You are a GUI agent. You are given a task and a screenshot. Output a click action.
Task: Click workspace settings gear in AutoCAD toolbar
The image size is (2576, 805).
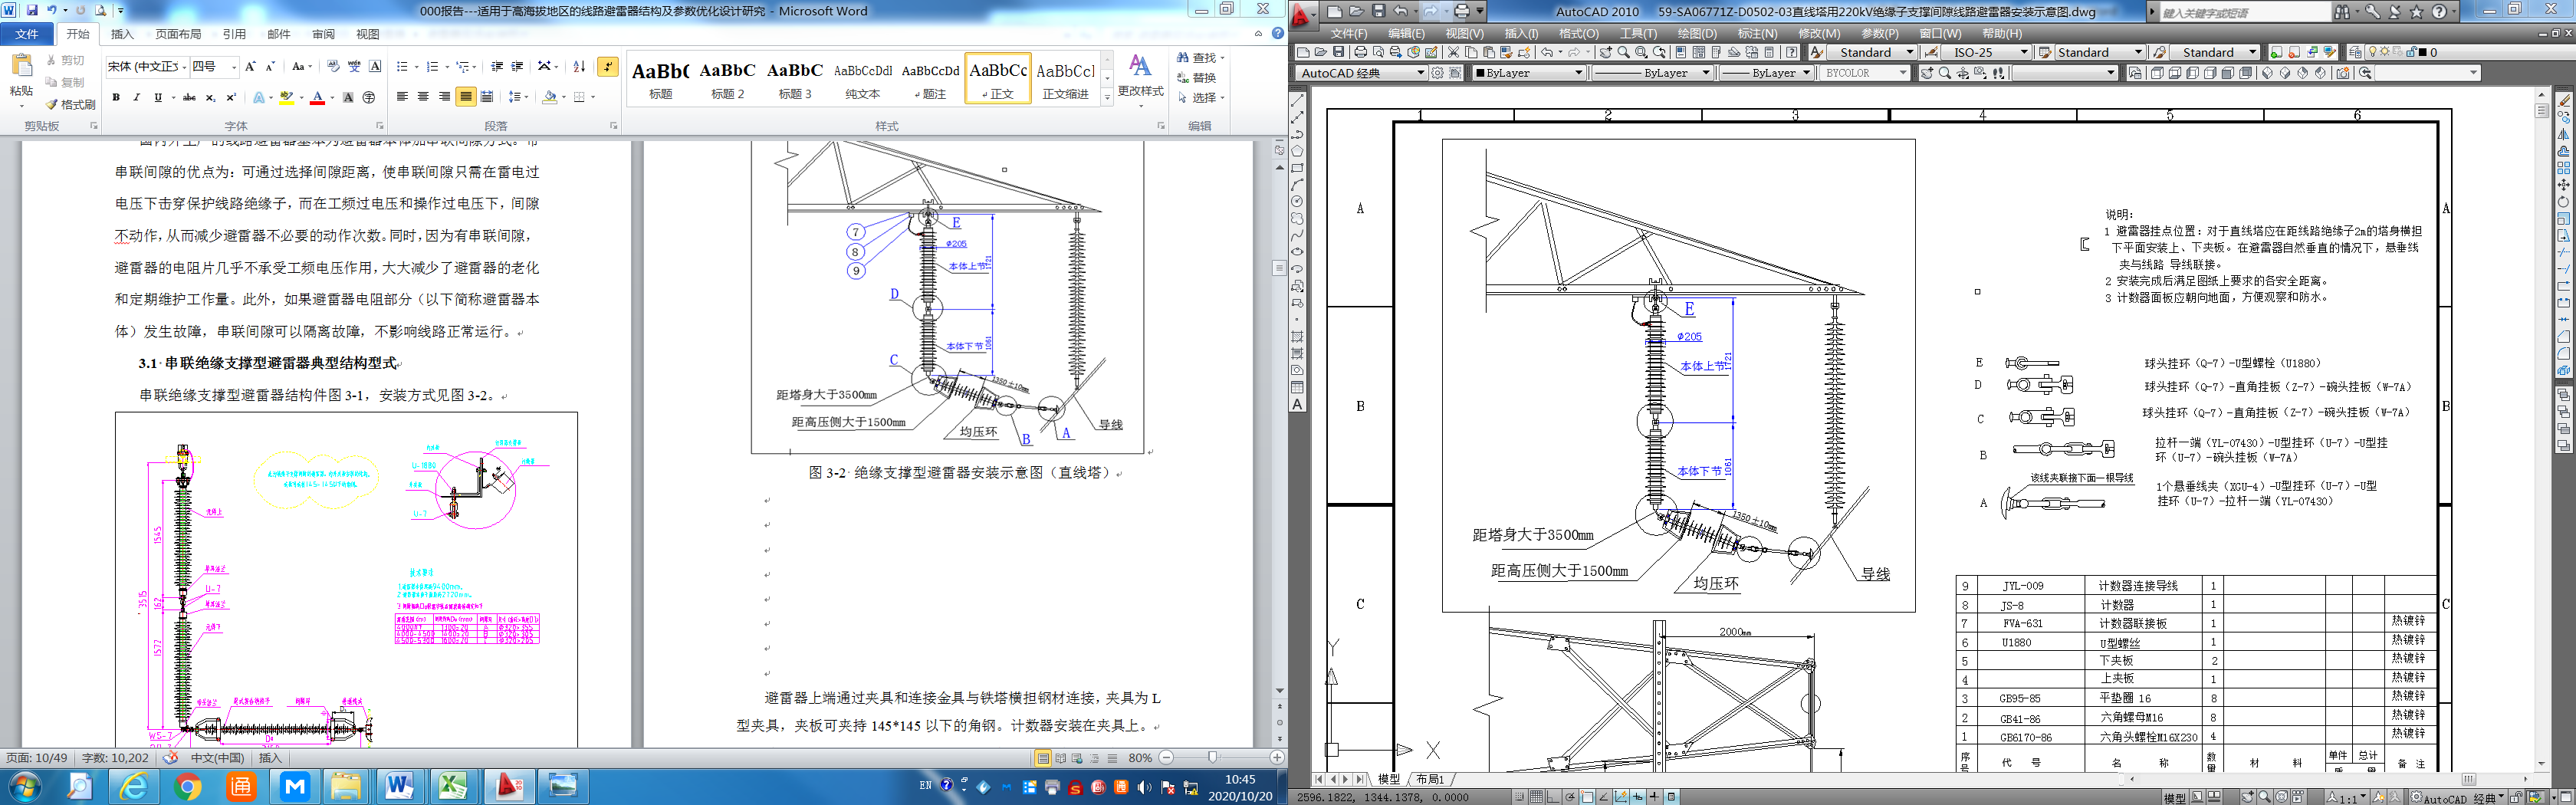coord(1438,73)
